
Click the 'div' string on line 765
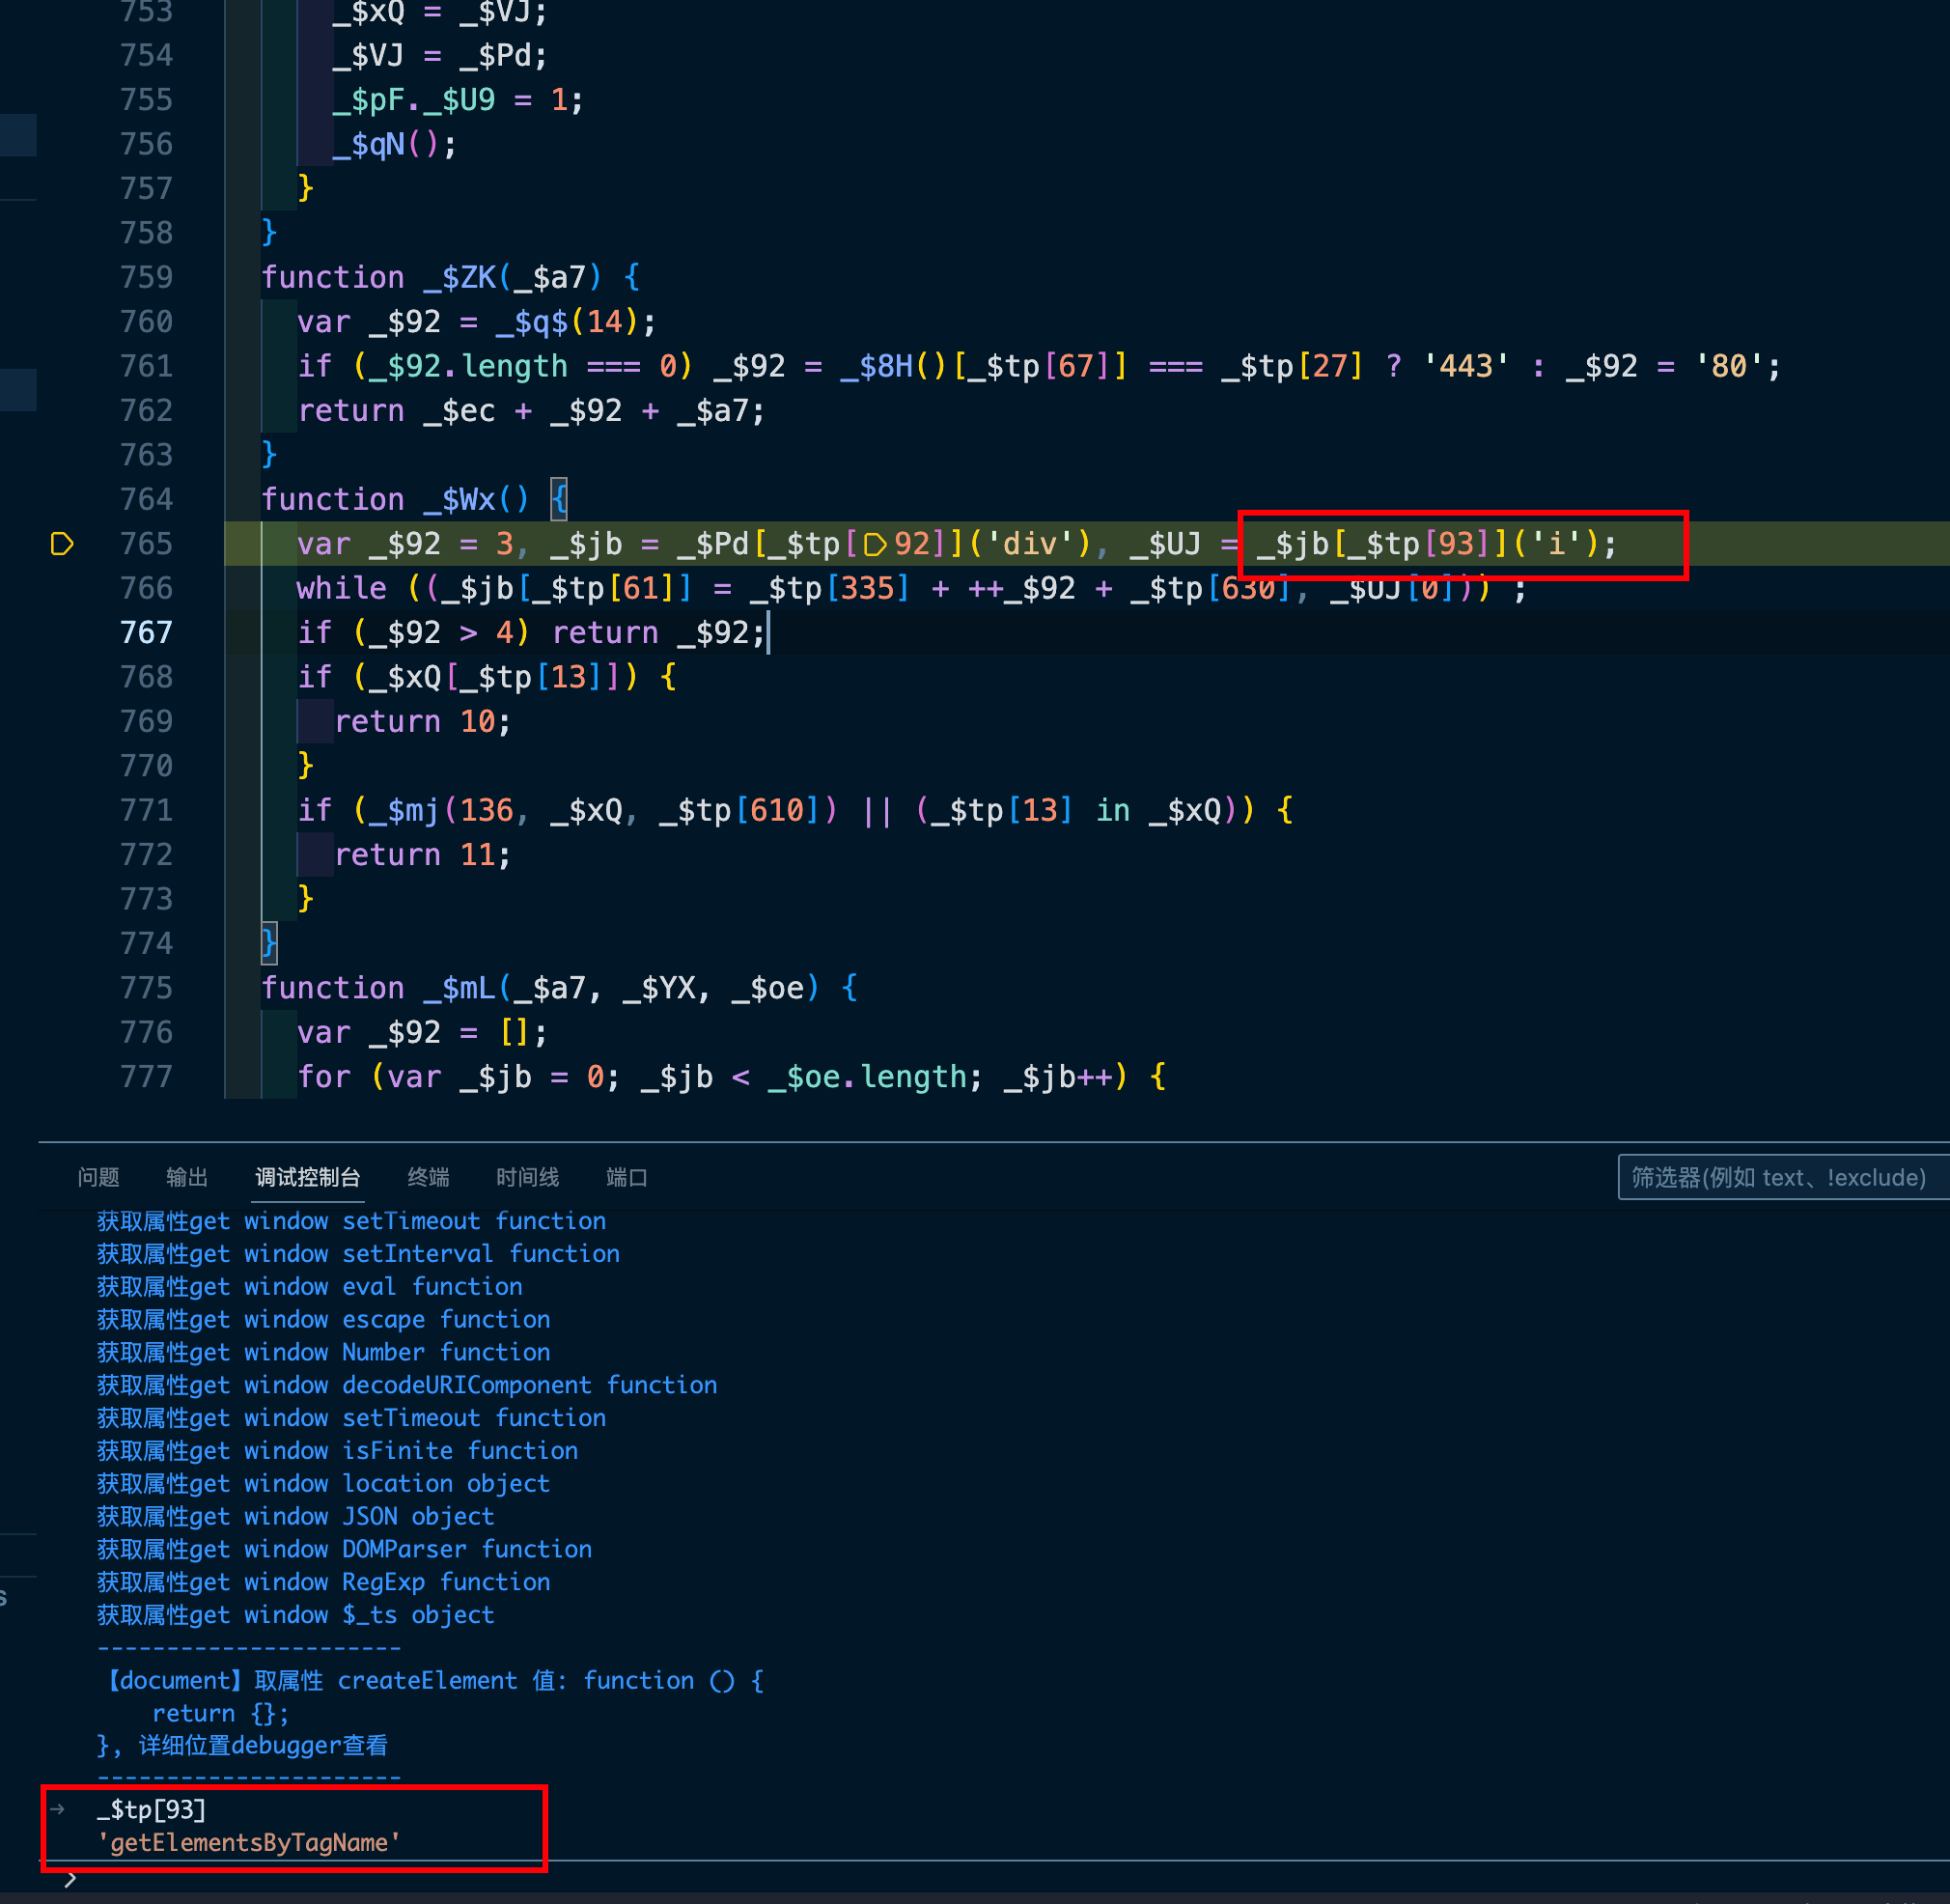[x=1030, y=544]
